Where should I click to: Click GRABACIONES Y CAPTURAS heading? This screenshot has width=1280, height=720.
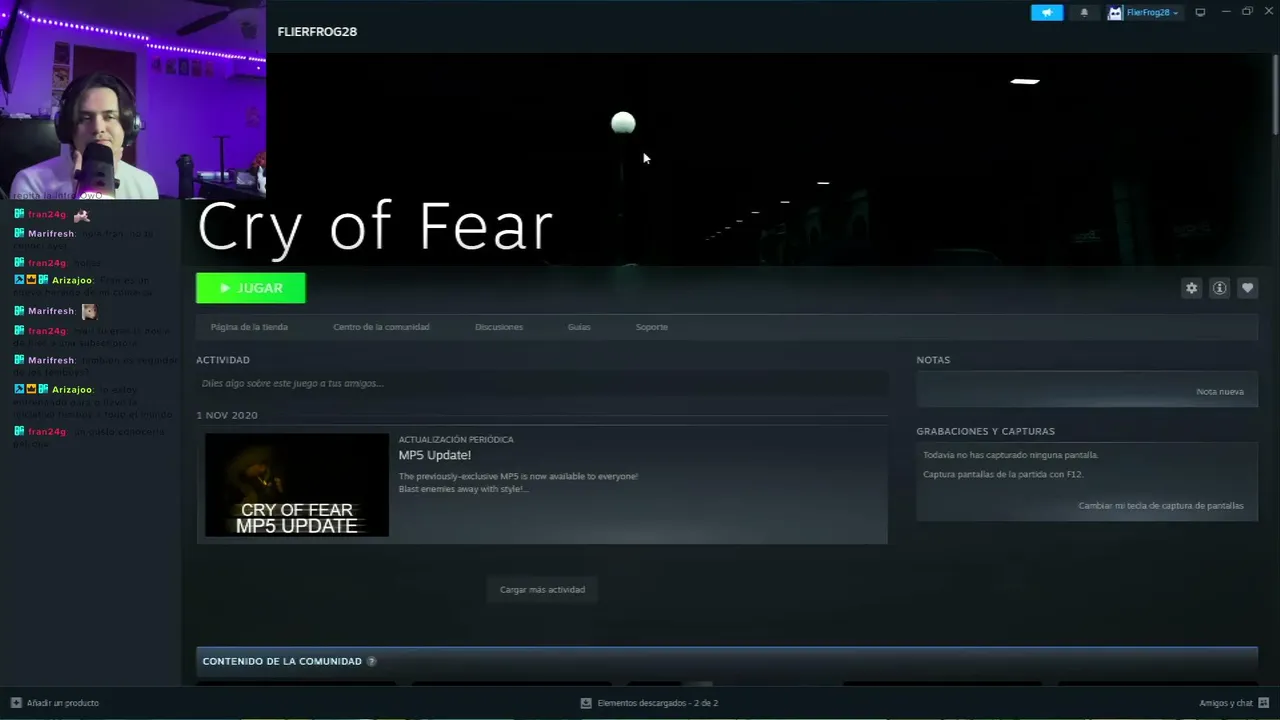coord(985,431)
